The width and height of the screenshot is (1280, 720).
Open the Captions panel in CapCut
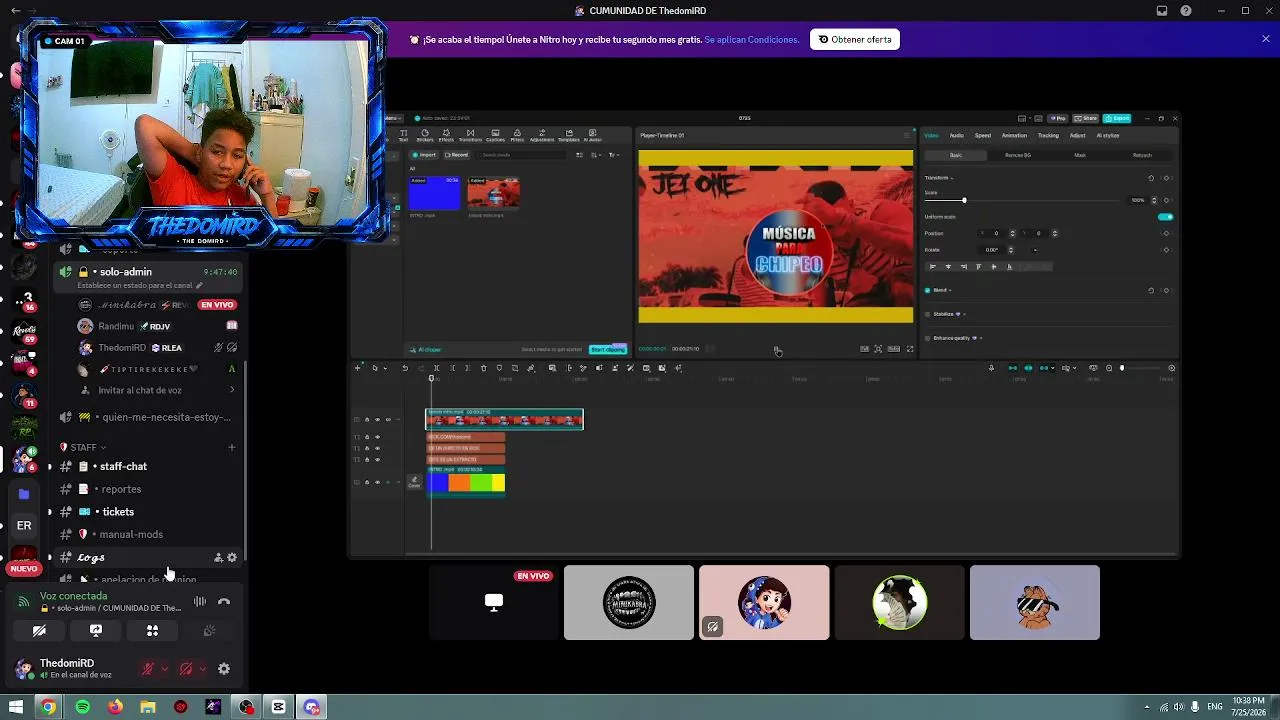[x=495, y=135]
